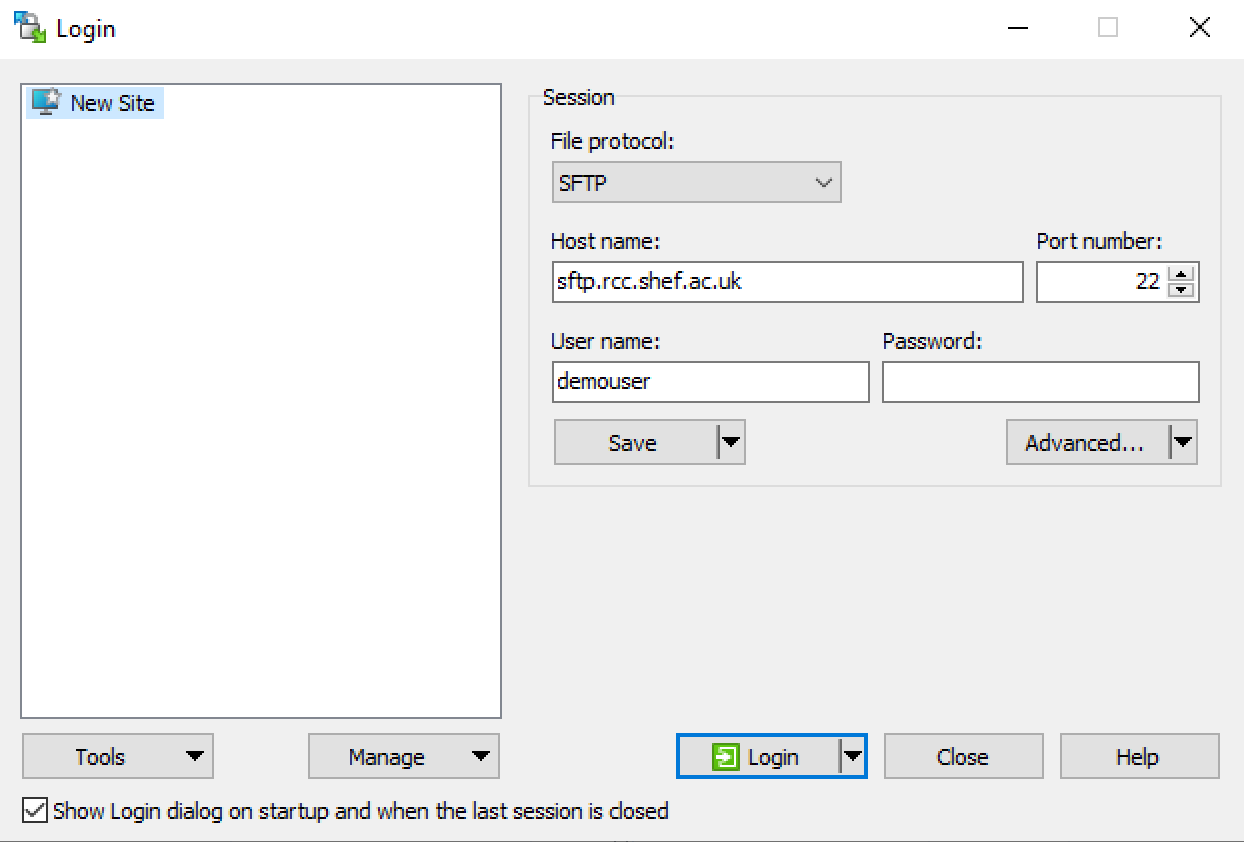Click the Port number field
This screenshot has height=842, width=1244.
tap(1100, 282)
